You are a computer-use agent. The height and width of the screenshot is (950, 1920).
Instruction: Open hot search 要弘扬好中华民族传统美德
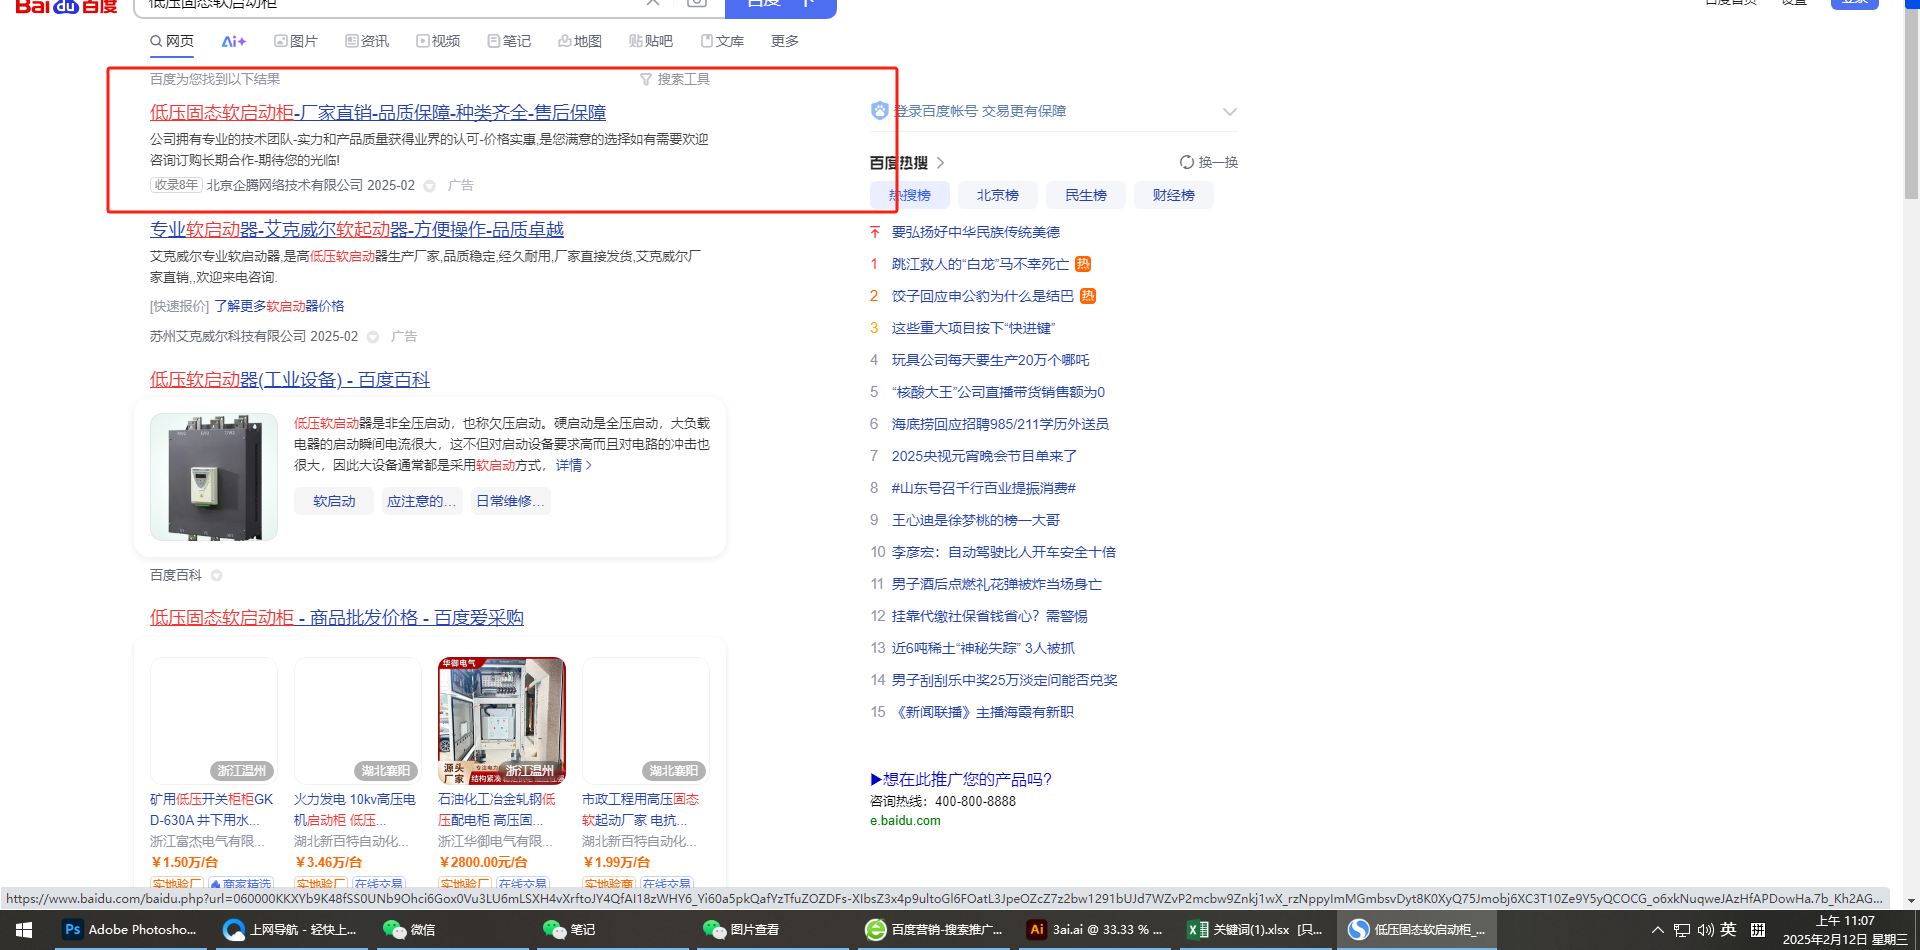point(976,232)
